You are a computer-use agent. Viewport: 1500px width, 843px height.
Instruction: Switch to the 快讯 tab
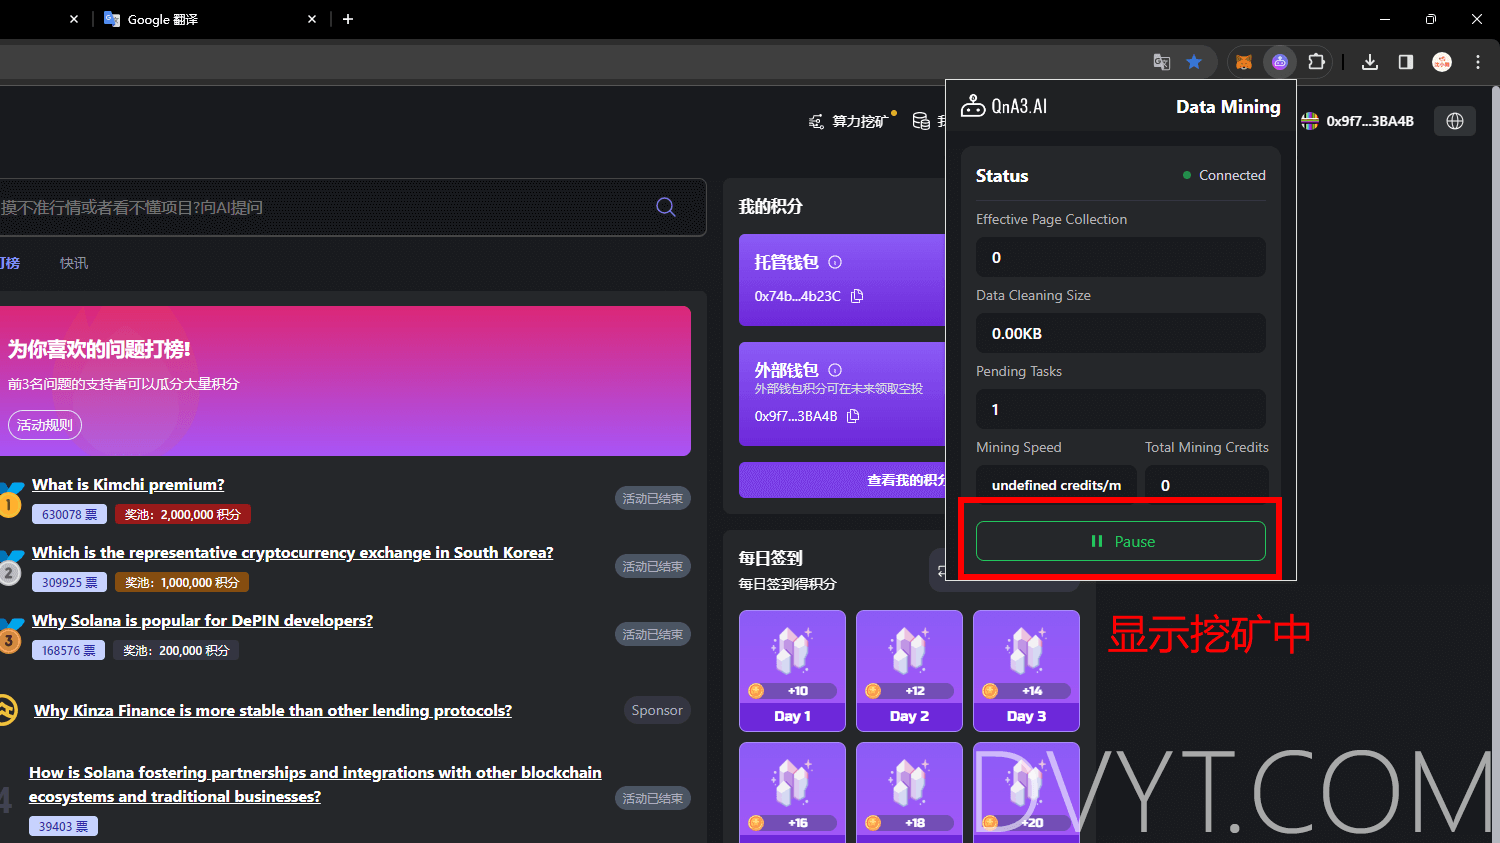pos(74,263)
